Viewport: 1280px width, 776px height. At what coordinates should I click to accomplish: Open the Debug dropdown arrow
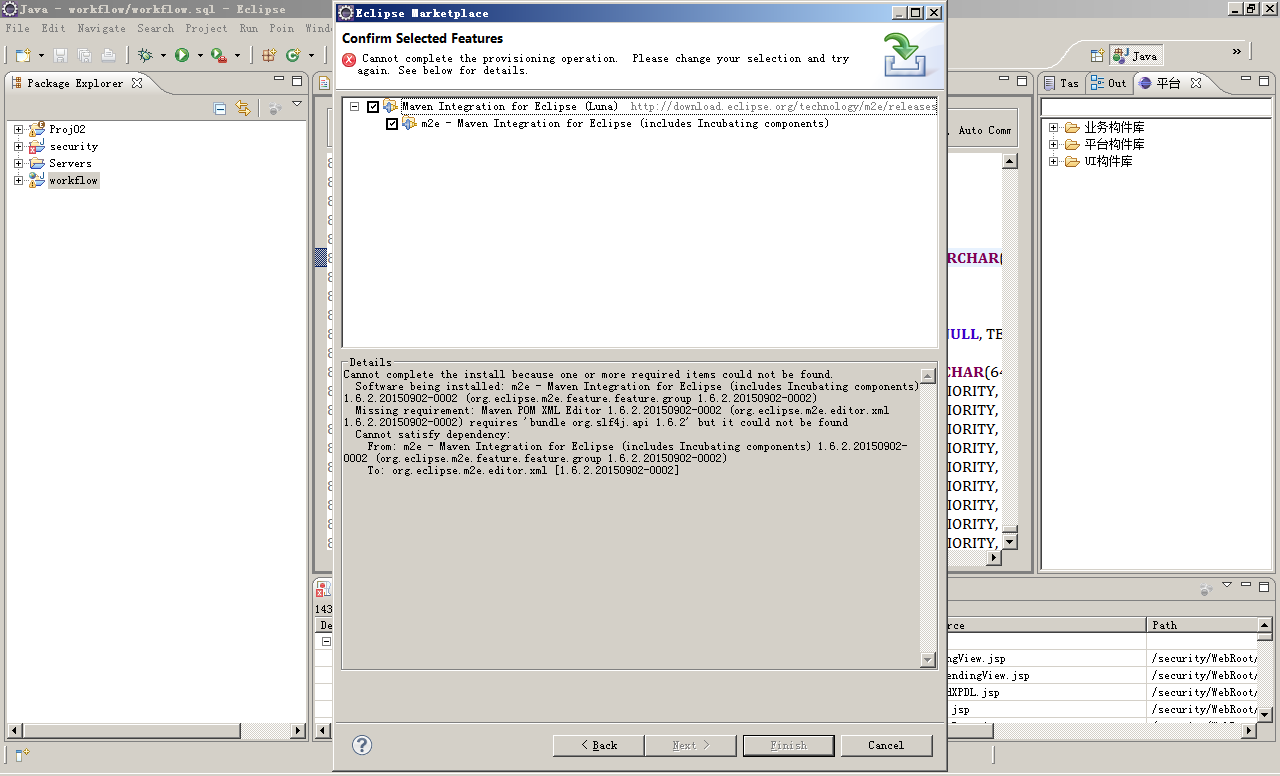163,56
